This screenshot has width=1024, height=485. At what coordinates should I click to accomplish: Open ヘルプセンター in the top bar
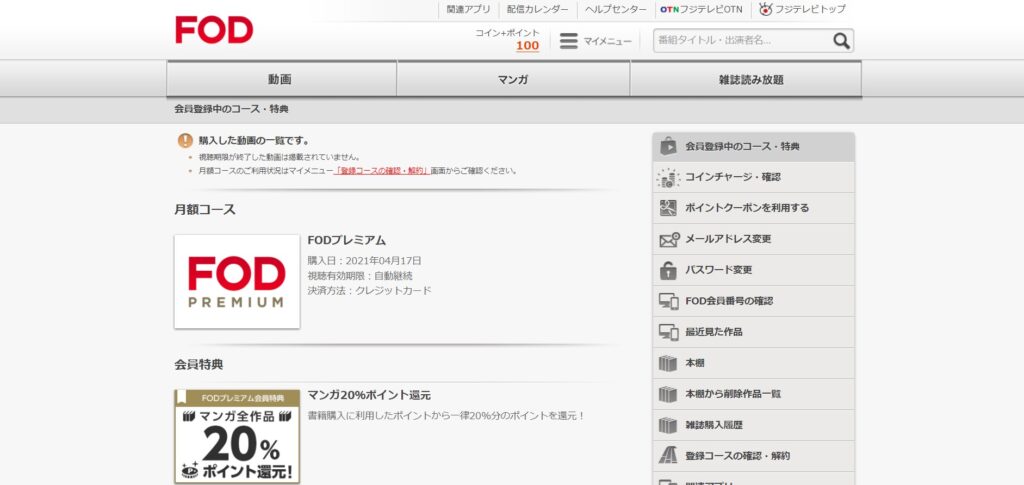coord(615,9)
